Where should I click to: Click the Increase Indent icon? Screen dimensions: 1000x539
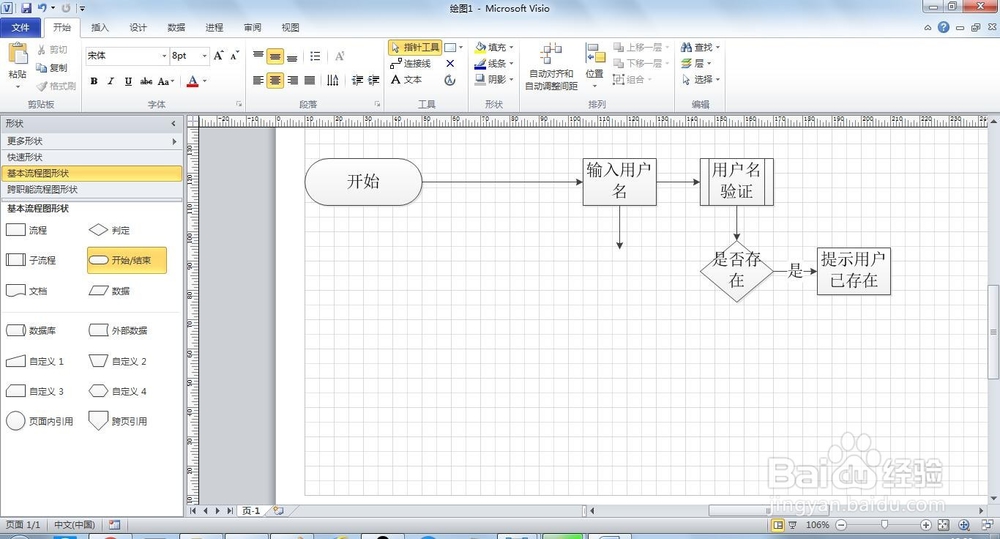(x=374, y=80)
